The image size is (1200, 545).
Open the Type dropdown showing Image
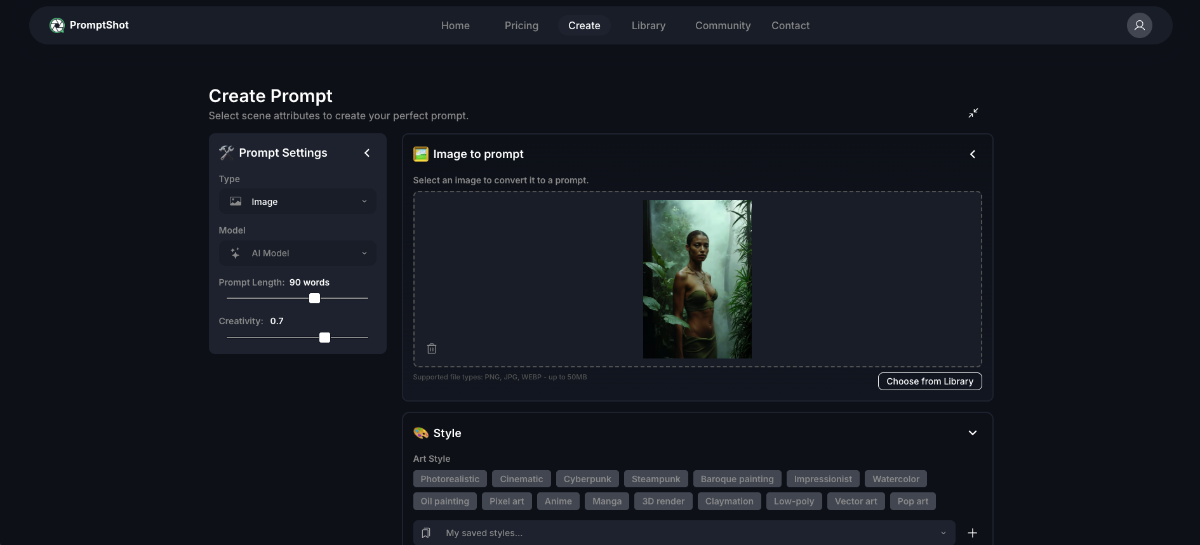click(298, 201)
